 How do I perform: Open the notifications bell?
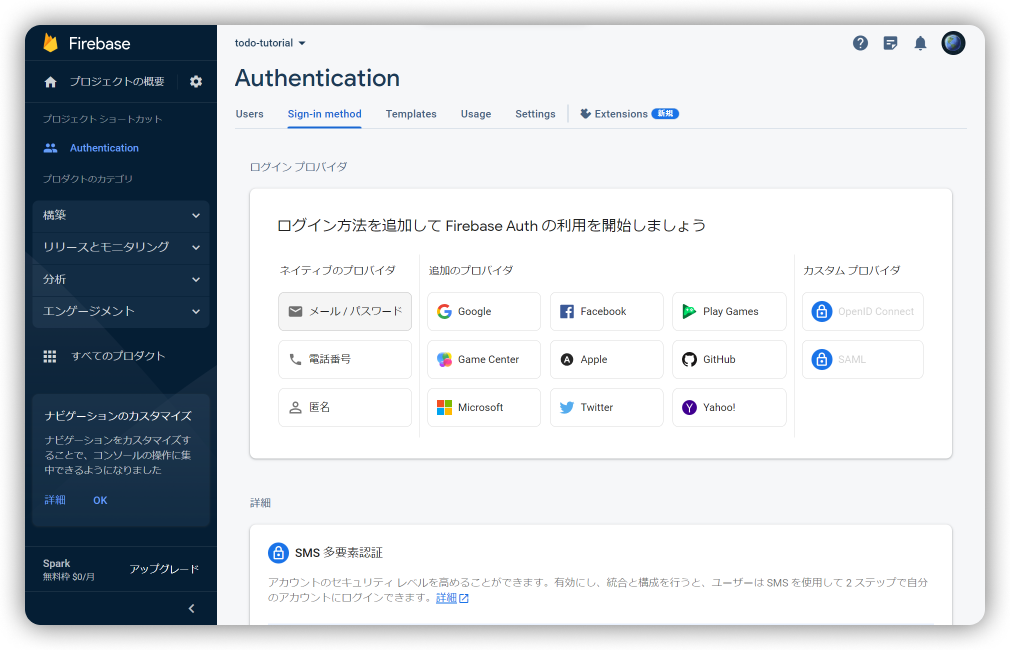(x=920, y=43)
